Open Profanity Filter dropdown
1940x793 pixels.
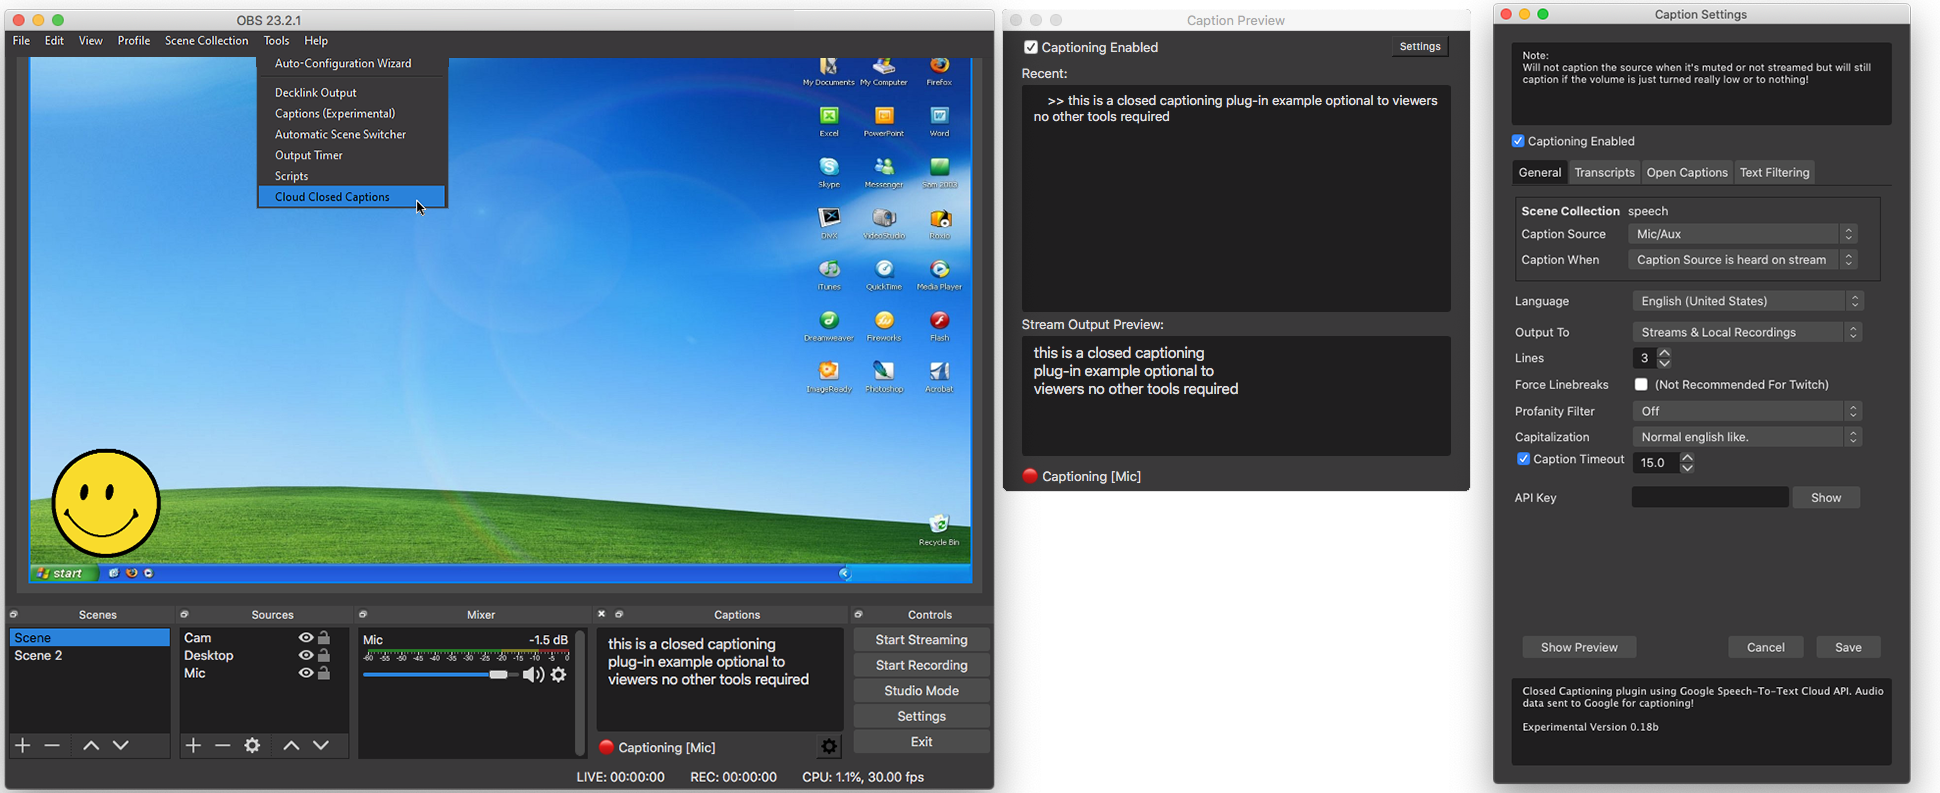[1747, 411]
